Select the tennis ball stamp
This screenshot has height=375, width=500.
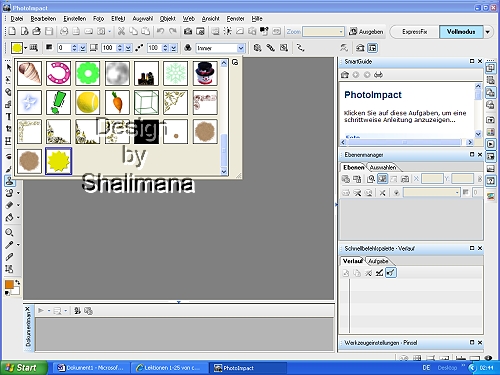88,102
